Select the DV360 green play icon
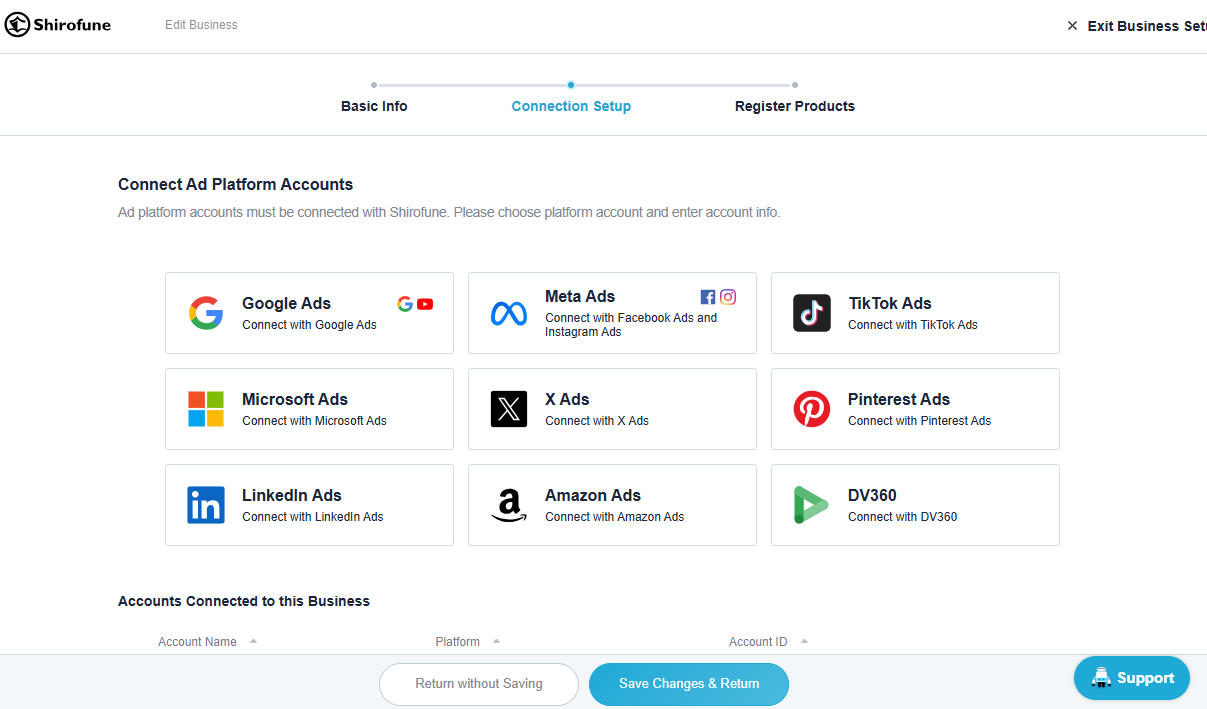Viewport: 1207px width, 709px height. point(811,505)
